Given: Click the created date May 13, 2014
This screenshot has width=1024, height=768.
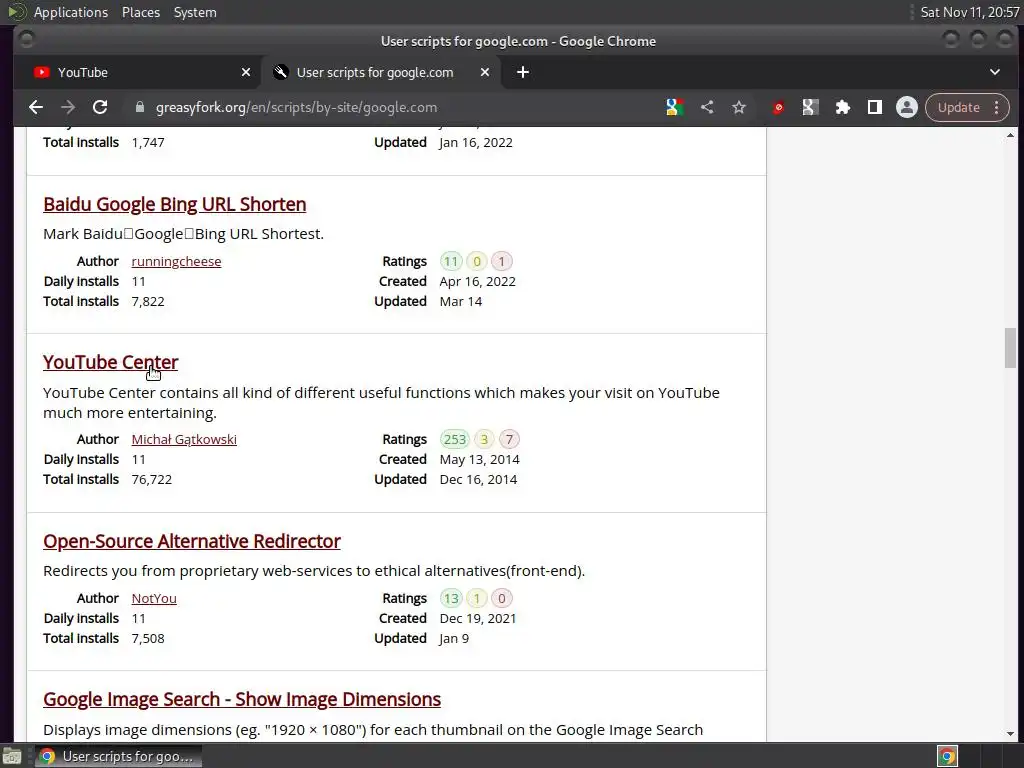Looking at the screenshot, I should [479, 460].
